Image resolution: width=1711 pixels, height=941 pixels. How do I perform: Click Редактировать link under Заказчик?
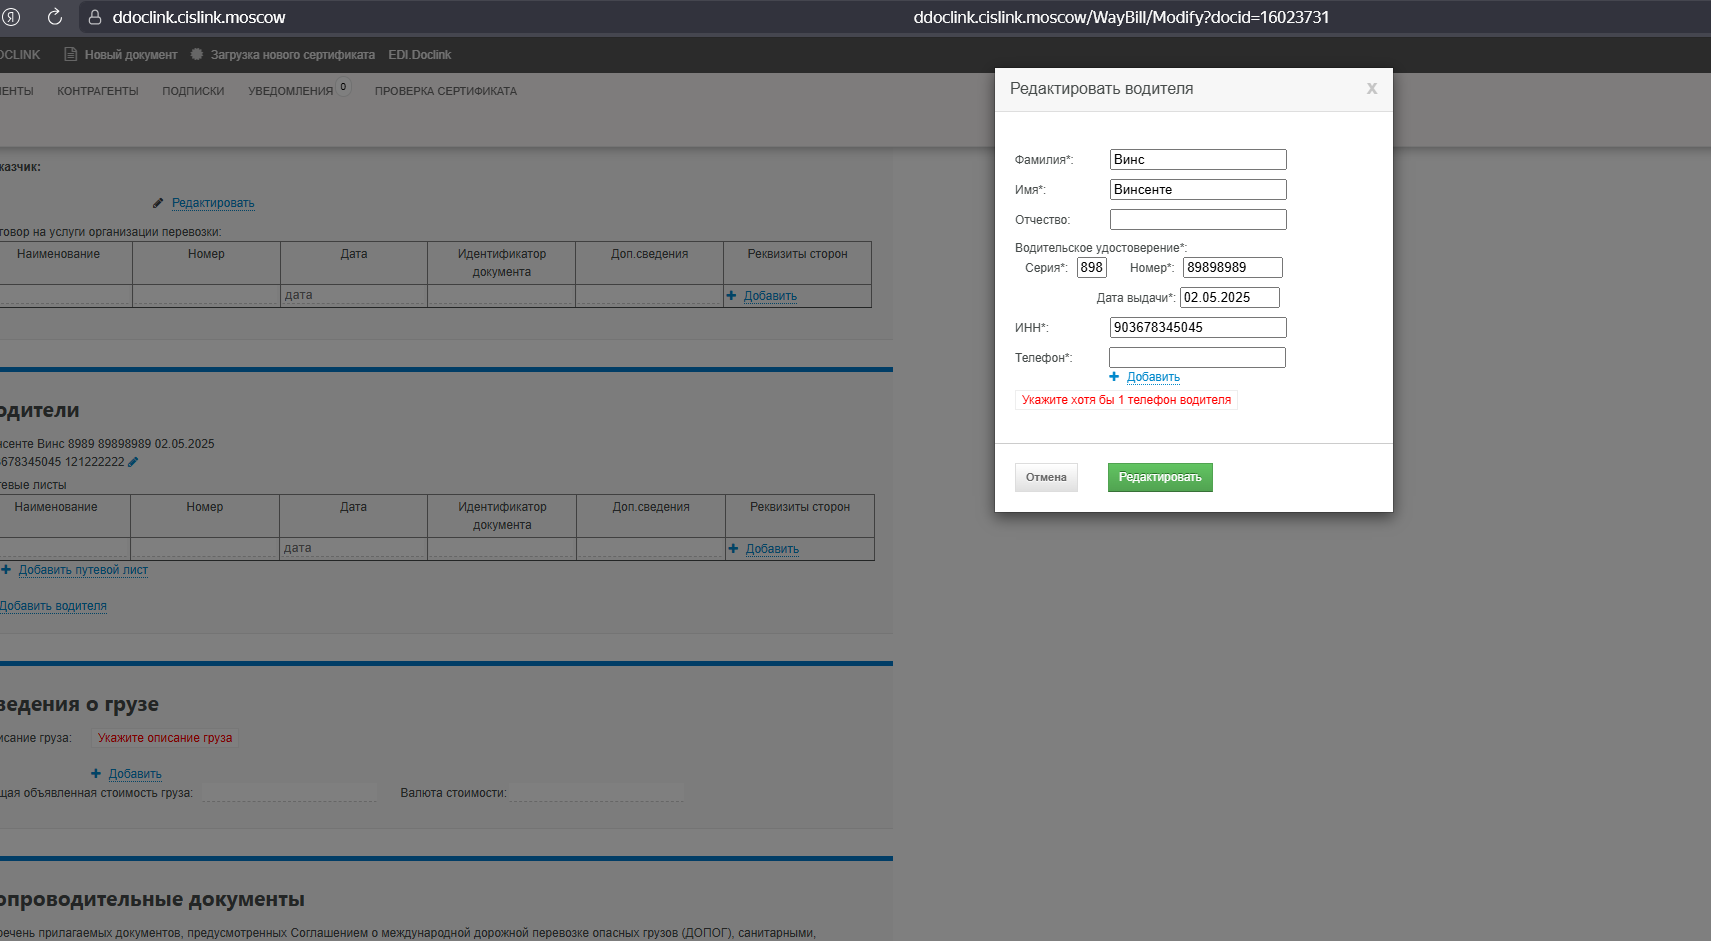pos(213,203)
